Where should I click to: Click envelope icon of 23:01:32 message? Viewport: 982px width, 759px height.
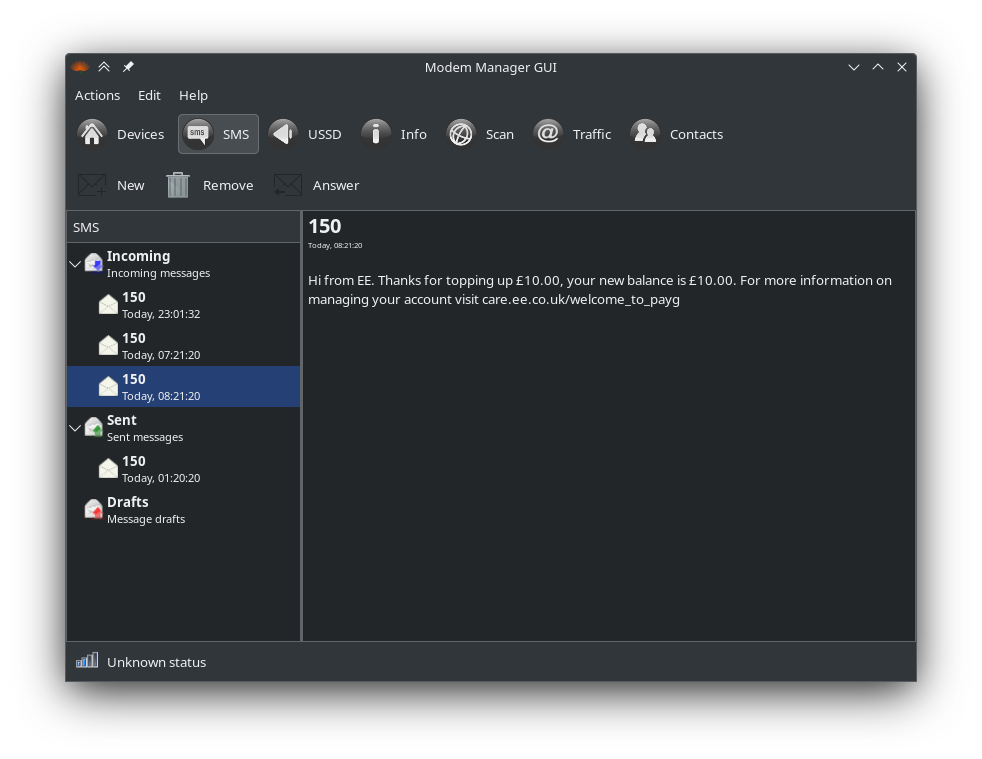pos(108,304)
